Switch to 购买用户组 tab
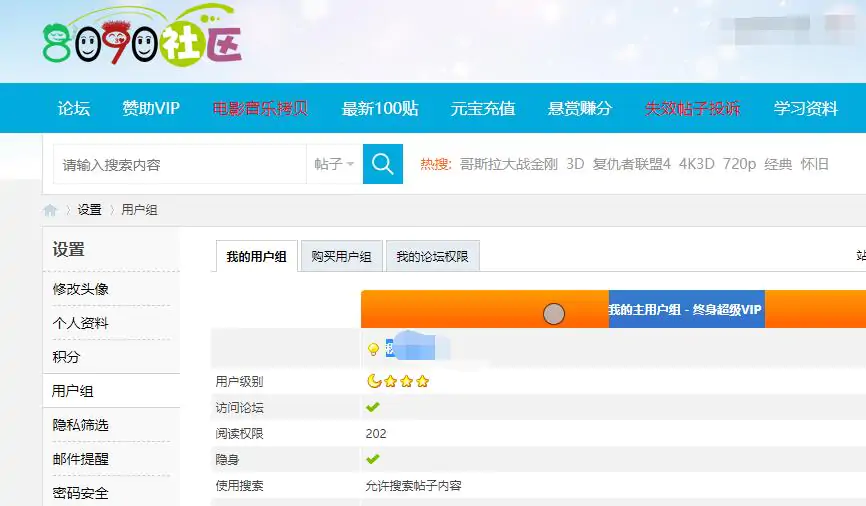866x506 pixels. (x=341, y=256)
